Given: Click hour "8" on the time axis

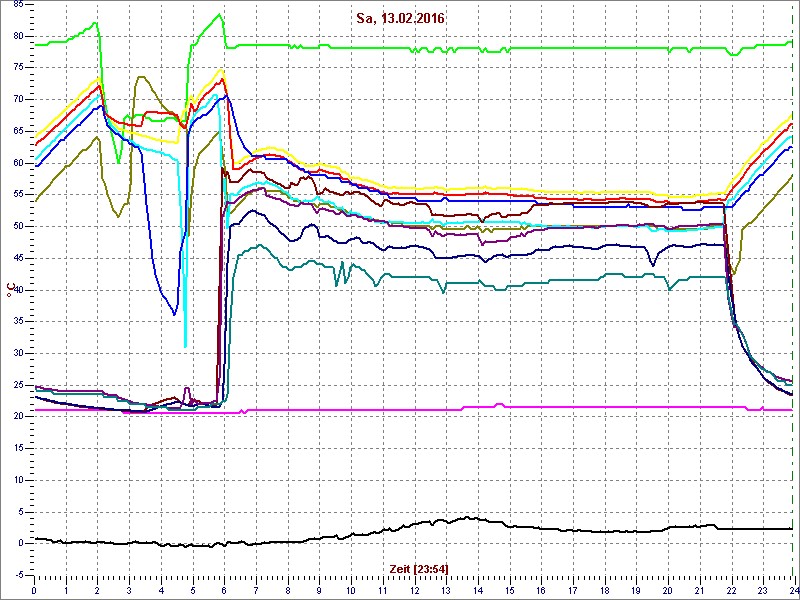Looking at the screenshot, I should coord(288,591).
